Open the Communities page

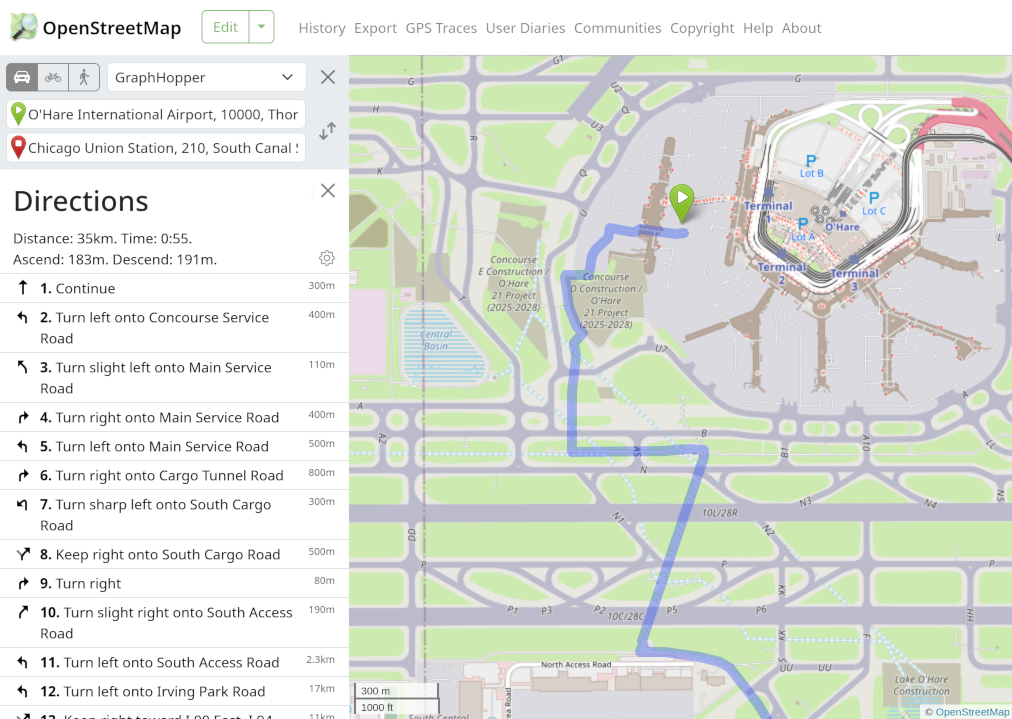click(x=618, y=28)
